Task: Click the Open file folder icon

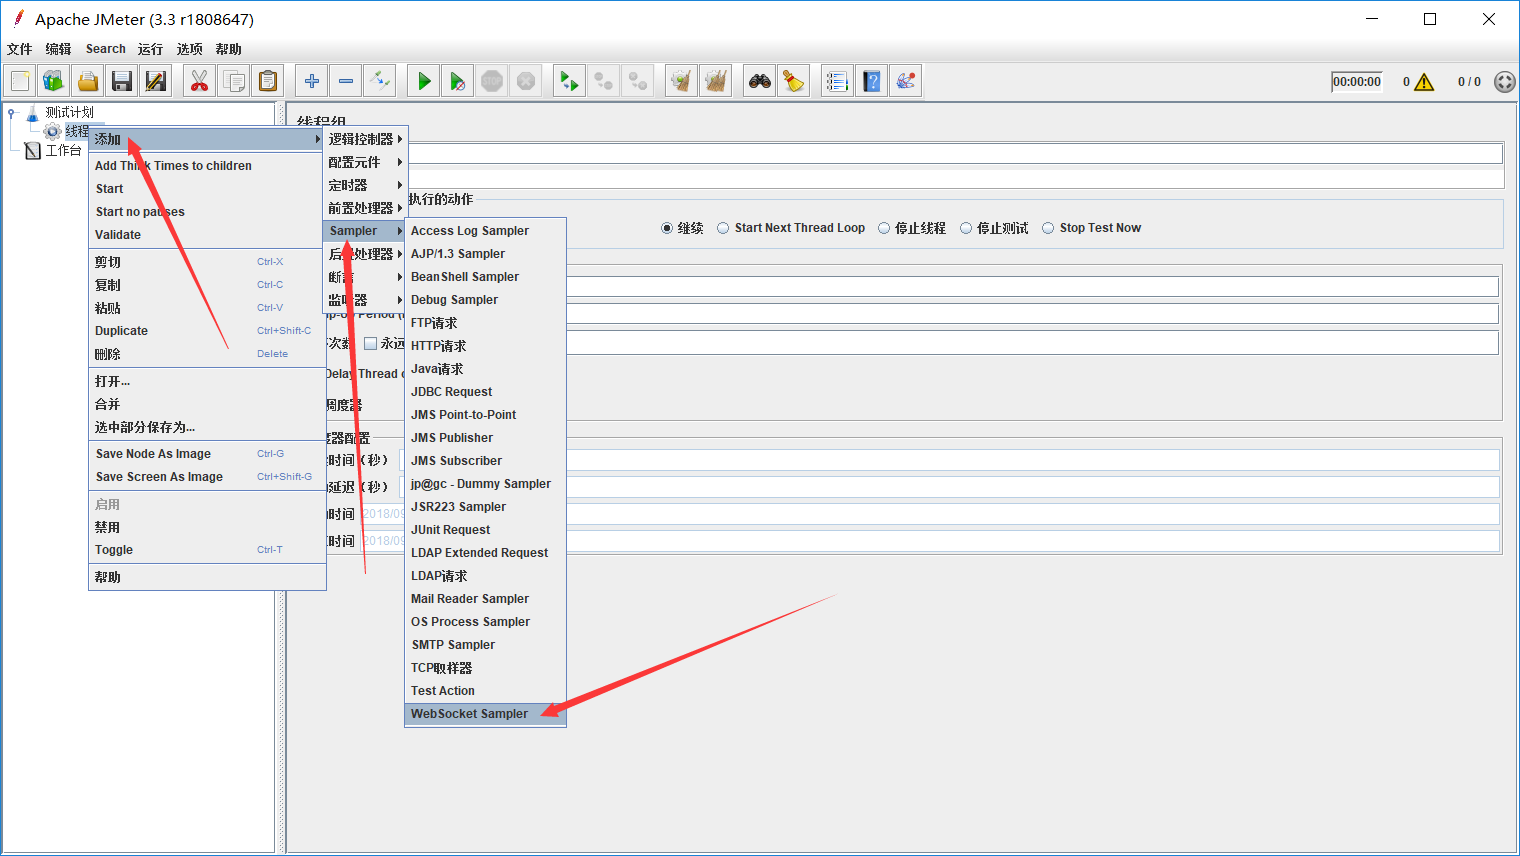Action: tap(88, 81)
